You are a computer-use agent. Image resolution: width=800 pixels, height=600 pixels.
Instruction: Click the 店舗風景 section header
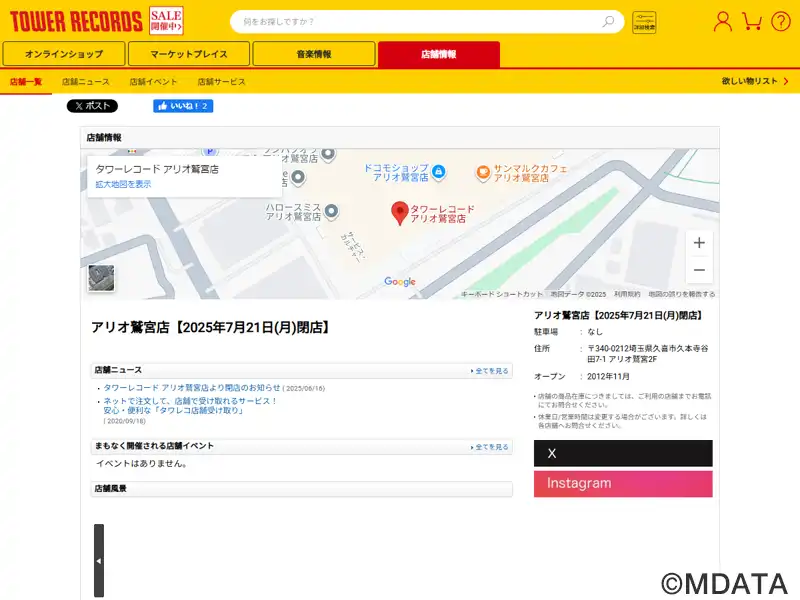pos(302,489)
